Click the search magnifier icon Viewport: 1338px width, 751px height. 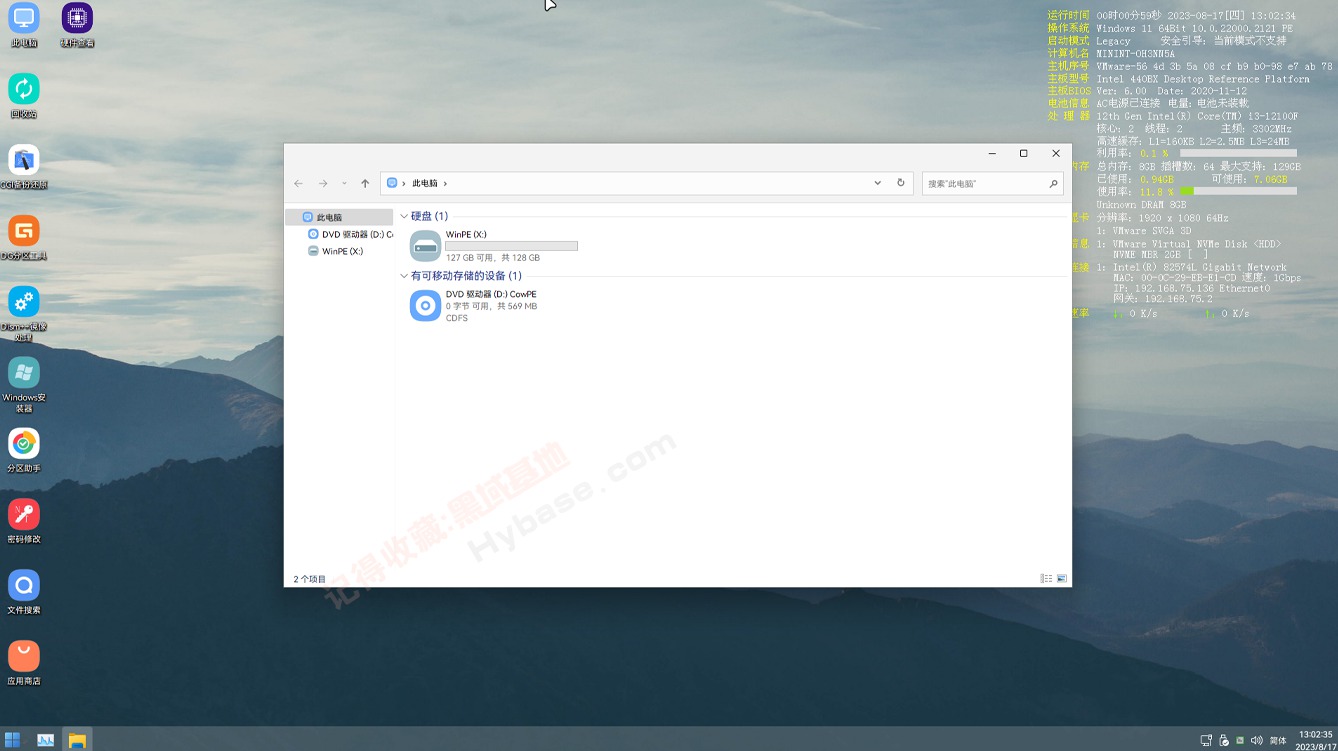(1053, 184)
